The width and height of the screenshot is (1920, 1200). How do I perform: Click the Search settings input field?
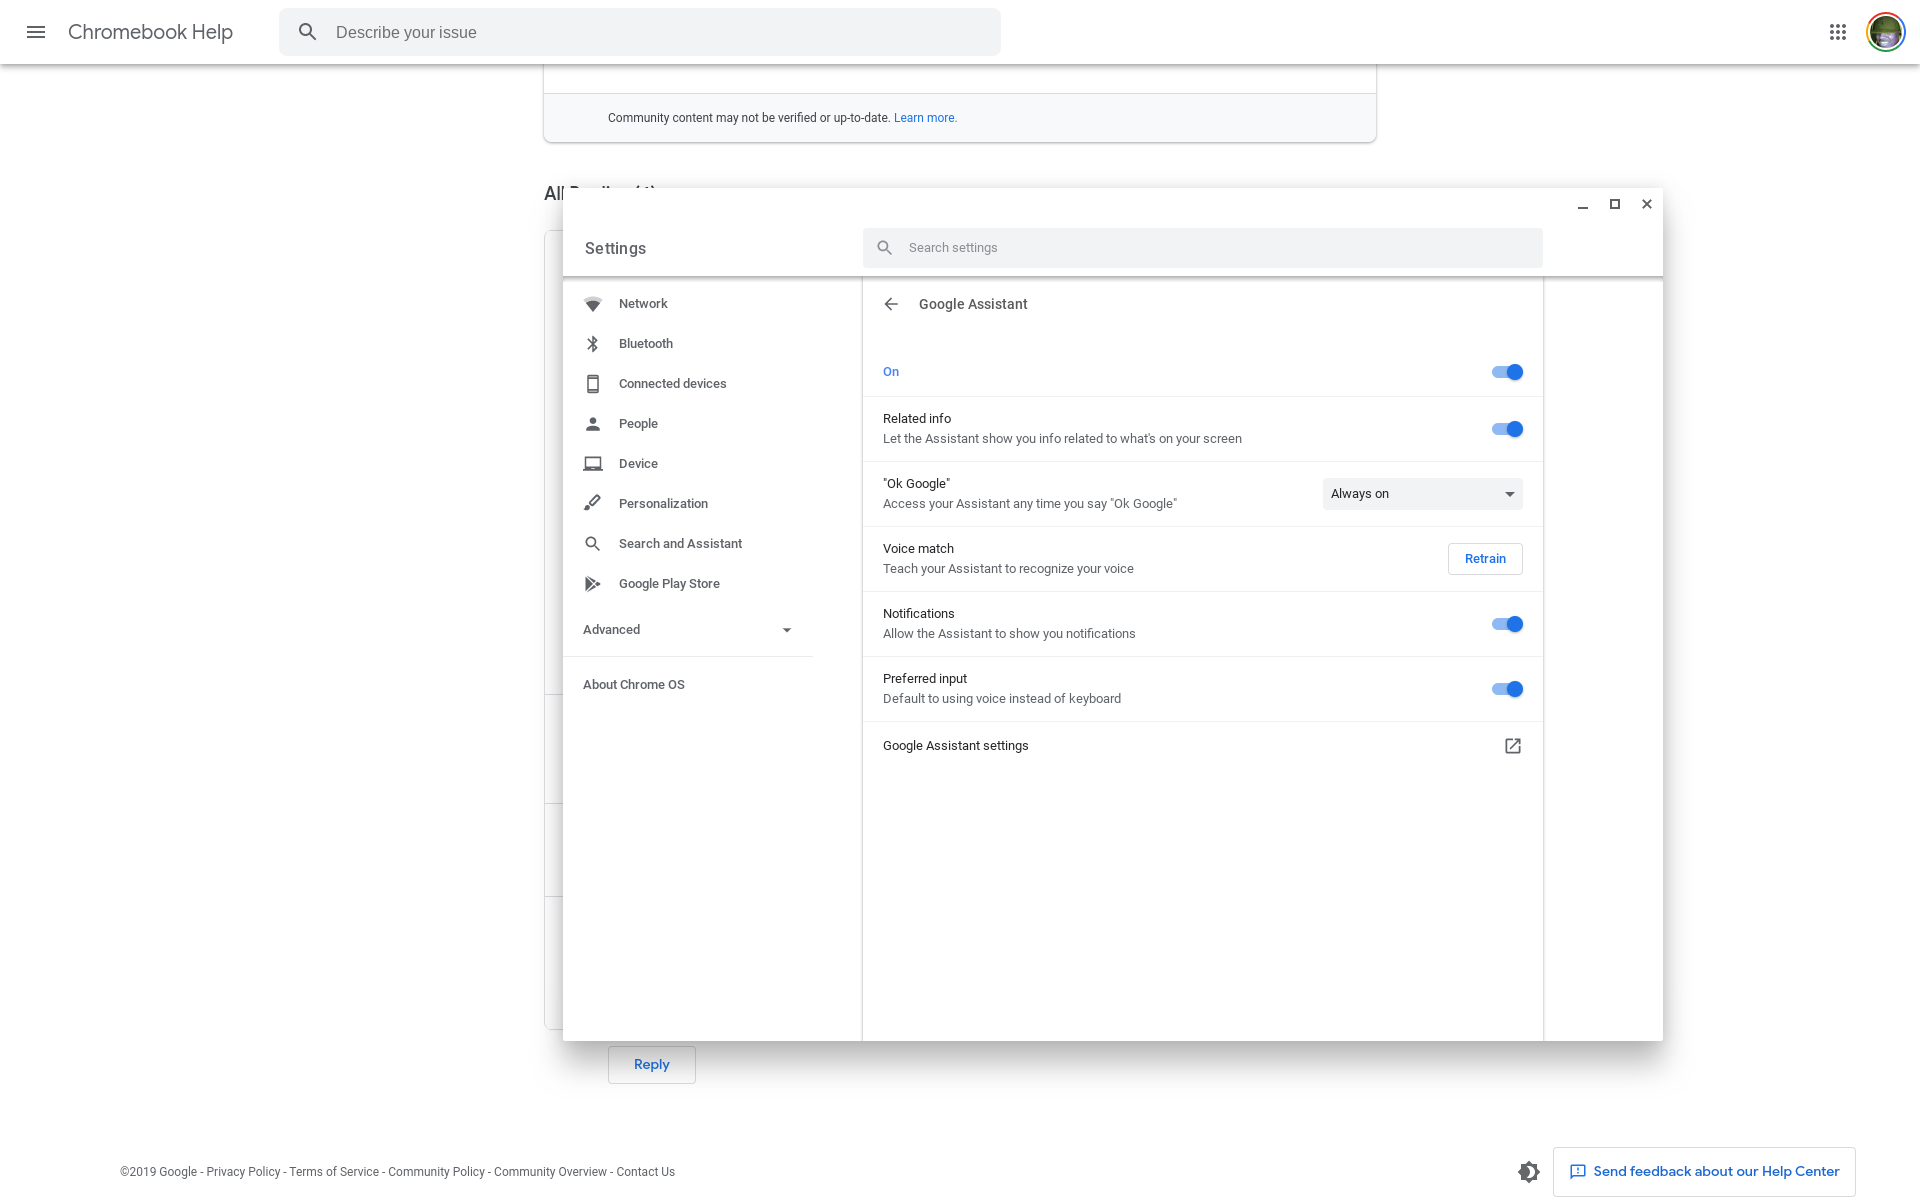tap(1200, 248)
